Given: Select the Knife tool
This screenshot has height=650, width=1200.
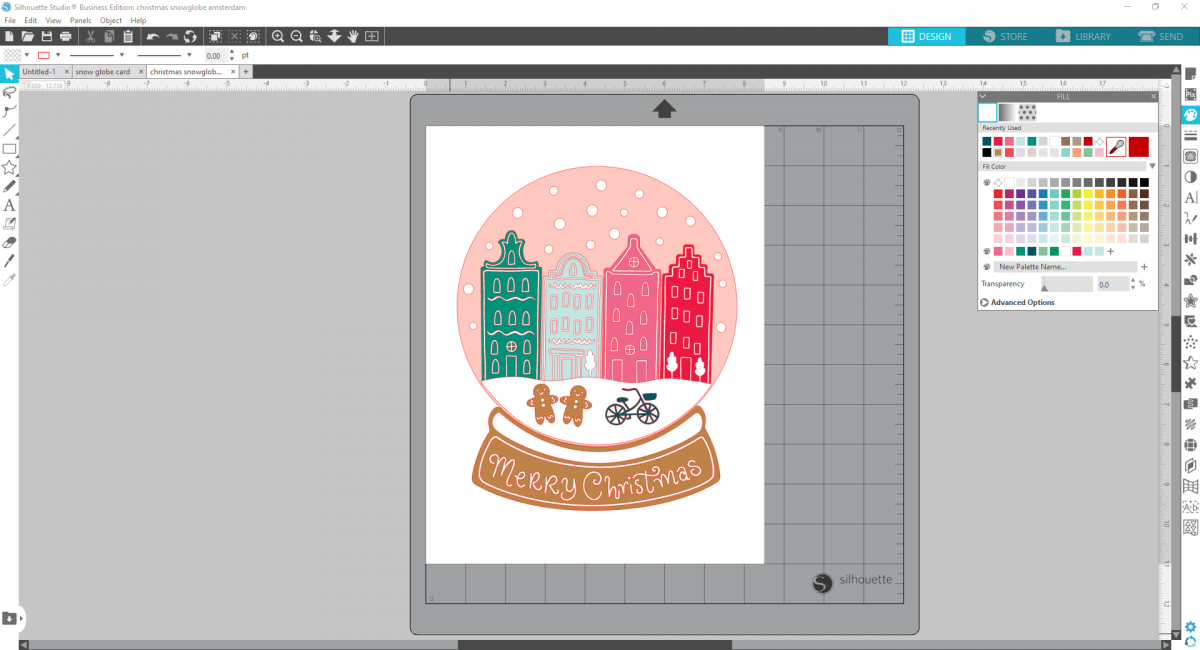Looking at the screenshot, I should (x=9, y=261).
